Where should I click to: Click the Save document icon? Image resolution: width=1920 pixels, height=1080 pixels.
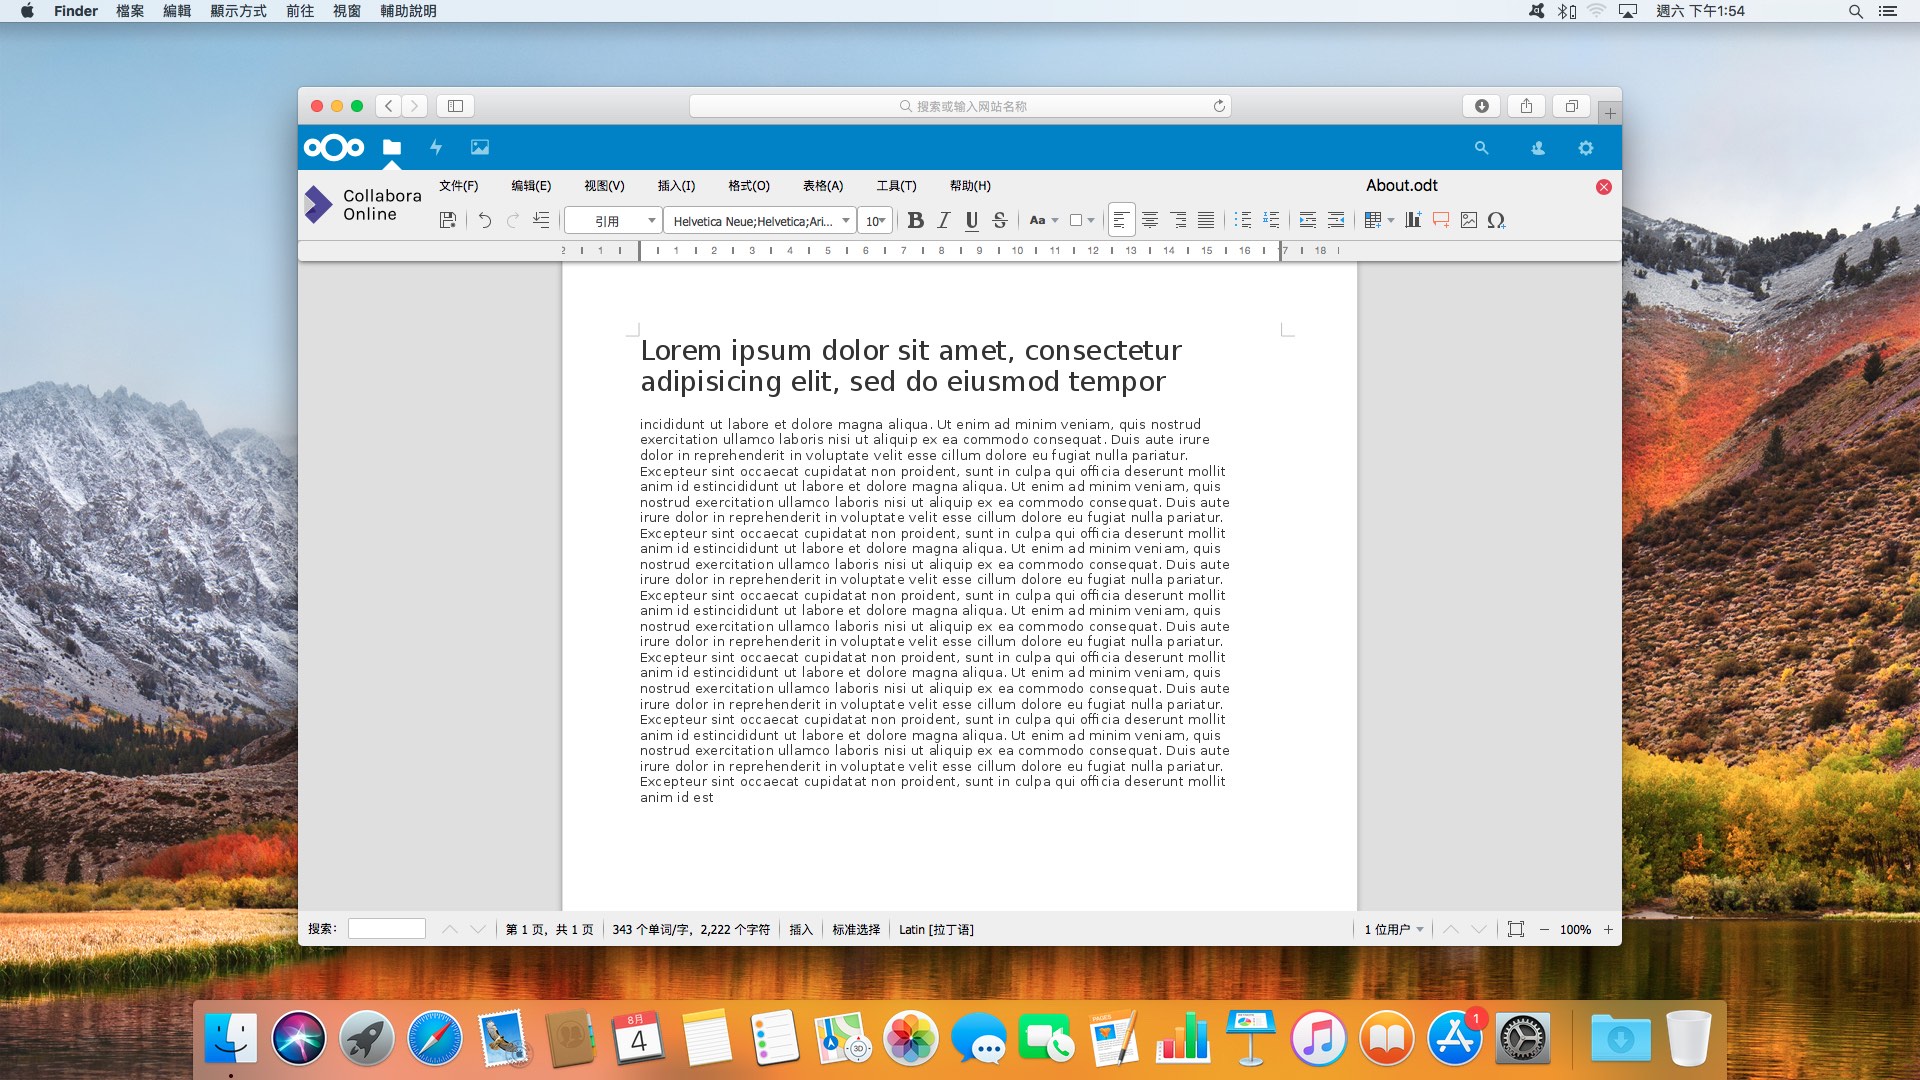448,220
